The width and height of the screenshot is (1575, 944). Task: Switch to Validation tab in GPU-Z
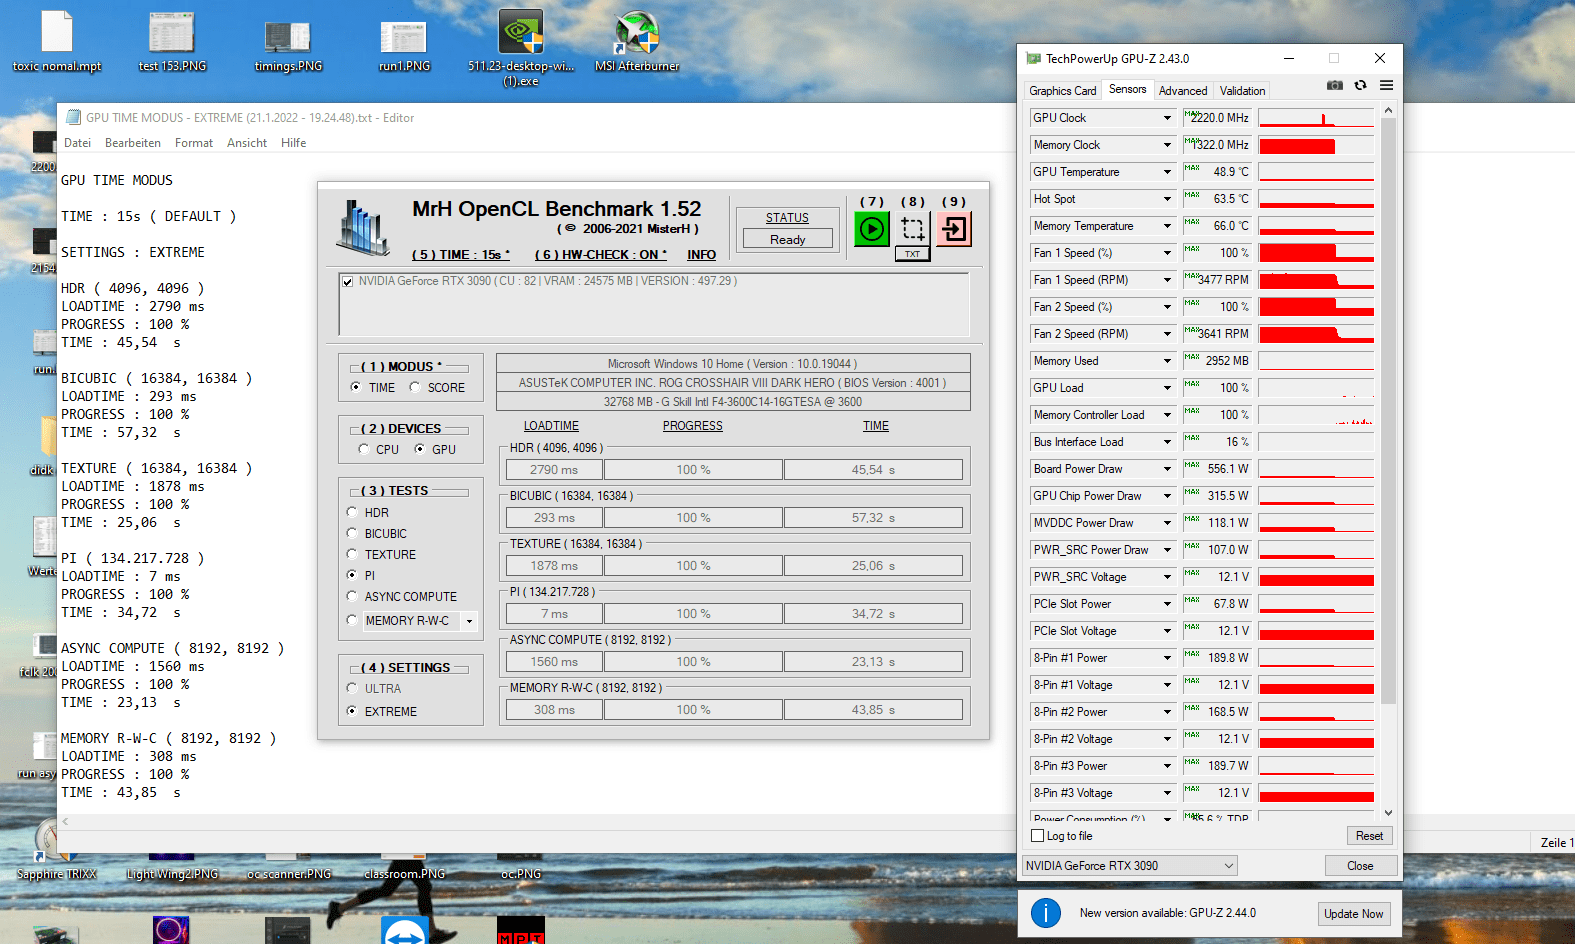pyautogui.click(x=1242, y=91)
